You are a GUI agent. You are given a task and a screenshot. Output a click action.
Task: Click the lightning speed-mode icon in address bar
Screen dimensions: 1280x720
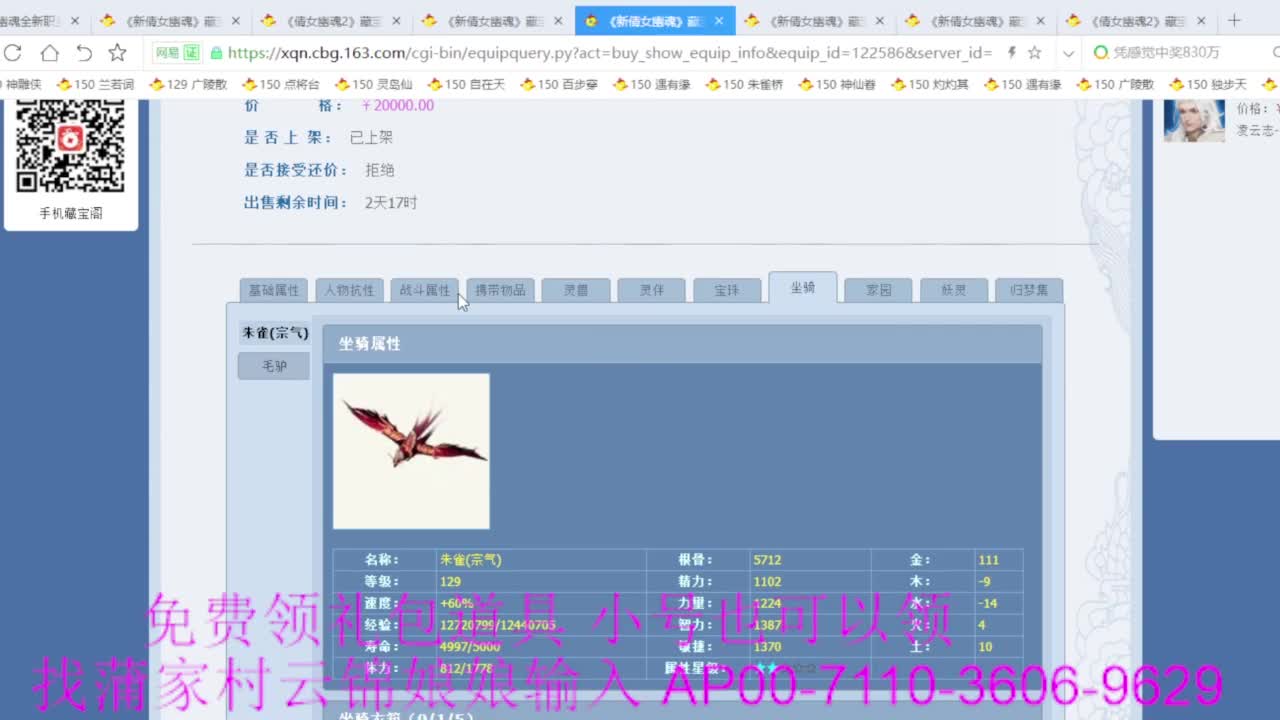click(x=1012, y=53)
